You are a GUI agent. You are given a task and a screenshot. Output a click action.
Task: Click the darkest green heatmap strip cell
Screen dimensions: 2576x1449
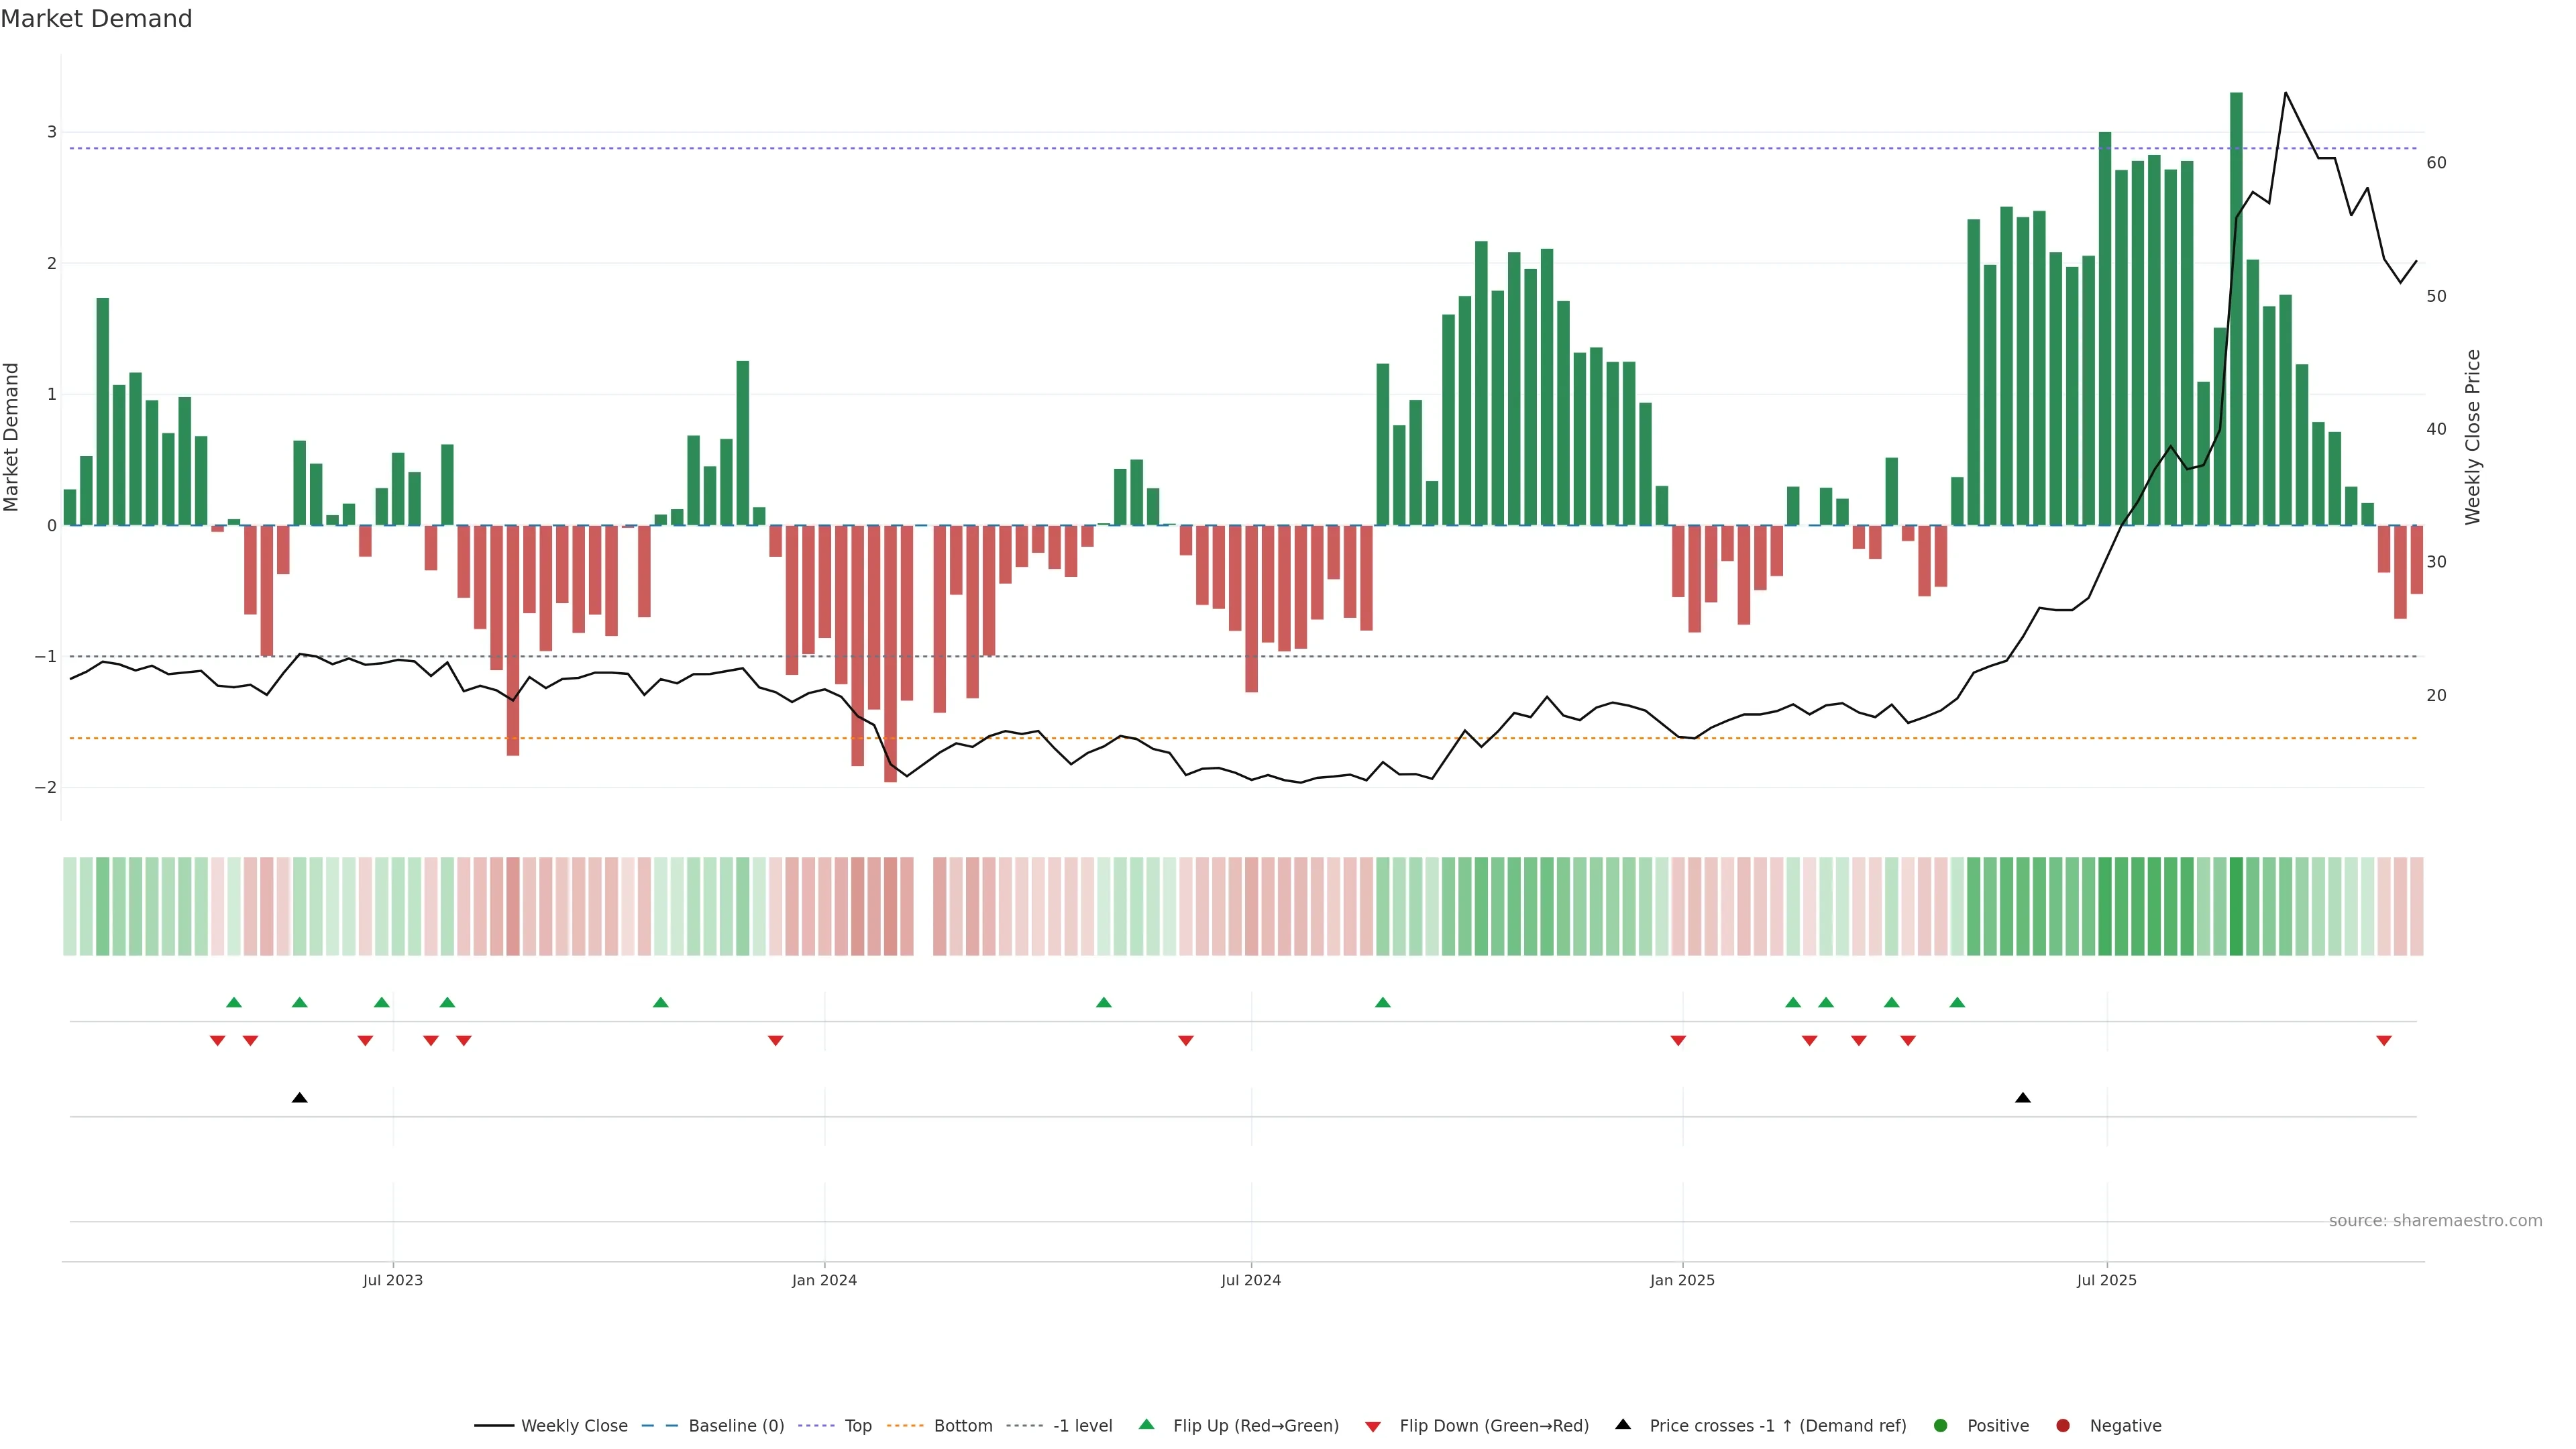2236,906
